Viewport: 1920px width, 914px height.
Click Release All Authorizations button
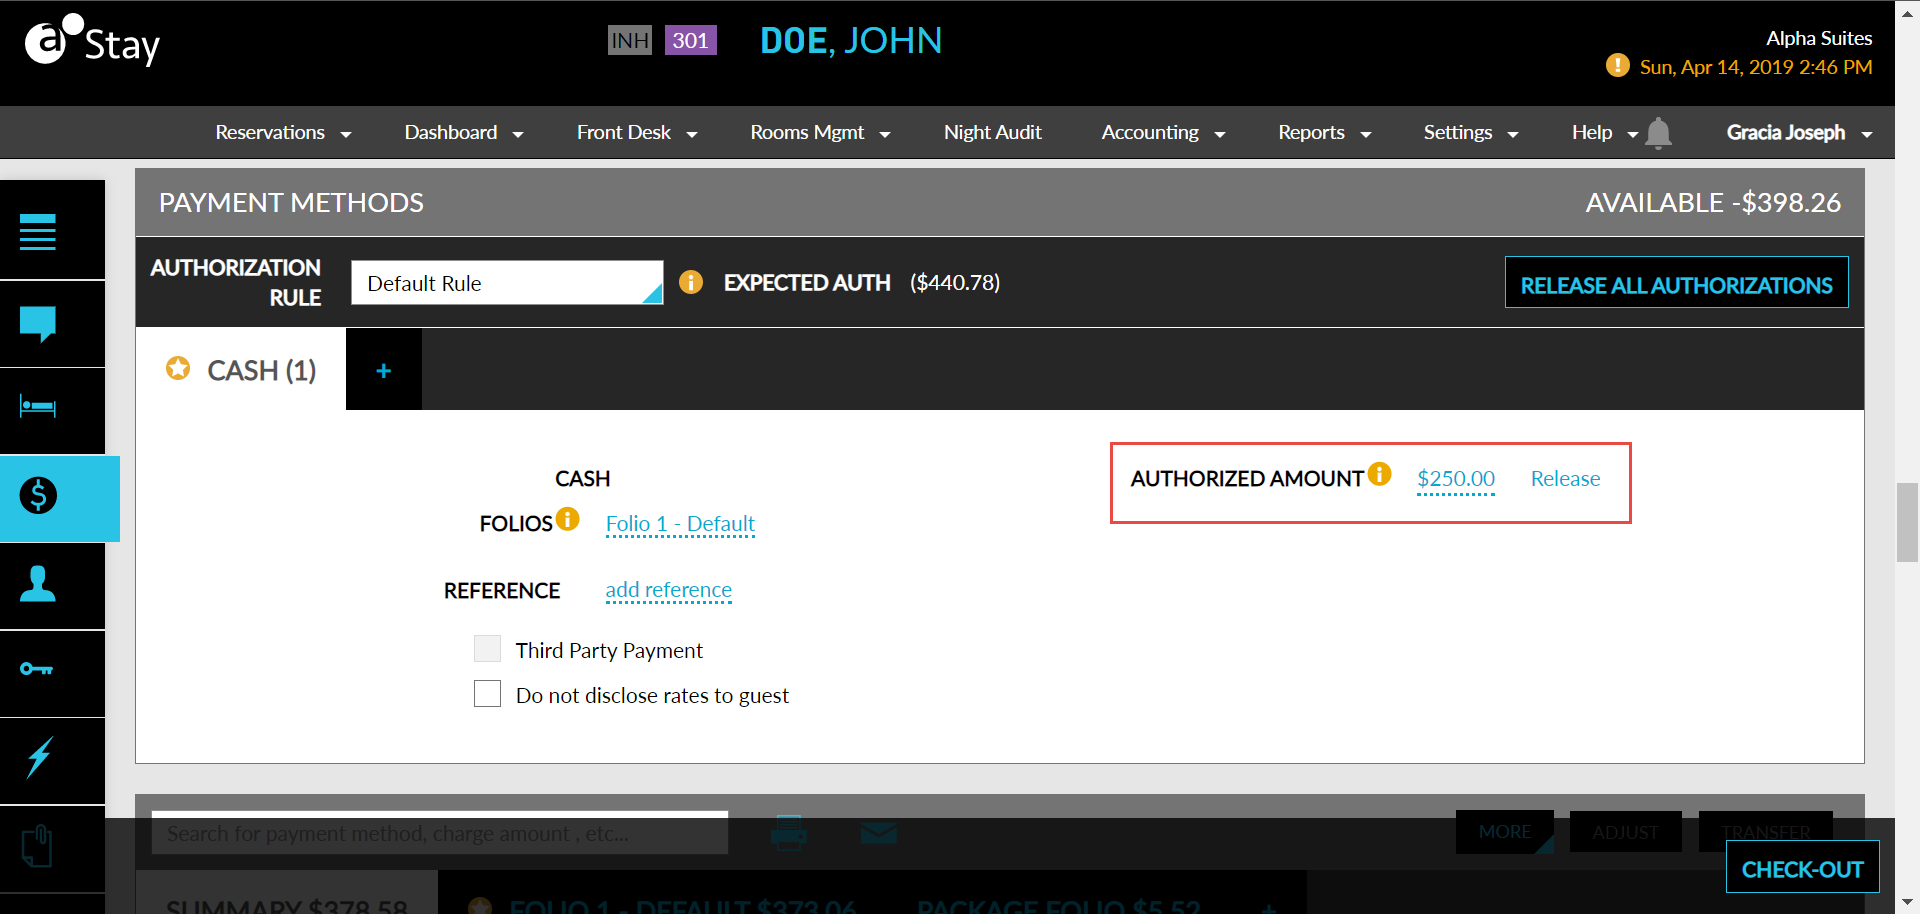[1676, 283]
